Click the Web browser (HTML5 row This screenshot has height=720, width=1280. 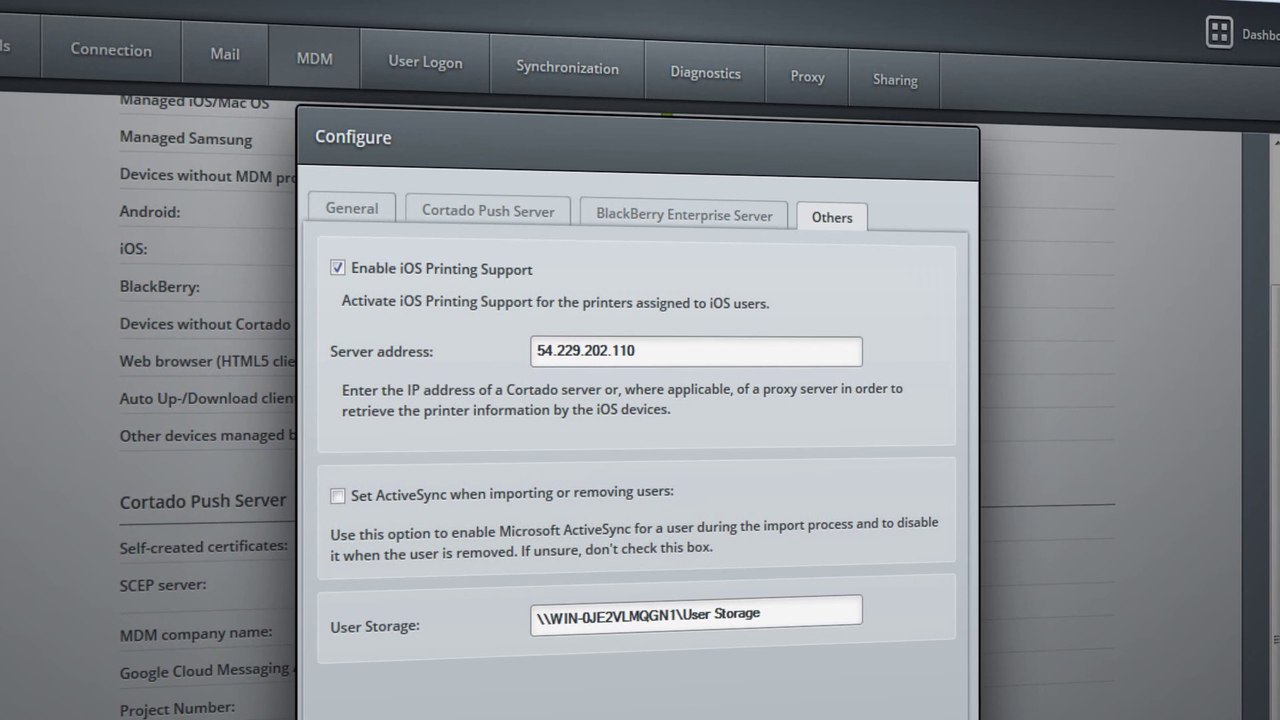(207, 361)
